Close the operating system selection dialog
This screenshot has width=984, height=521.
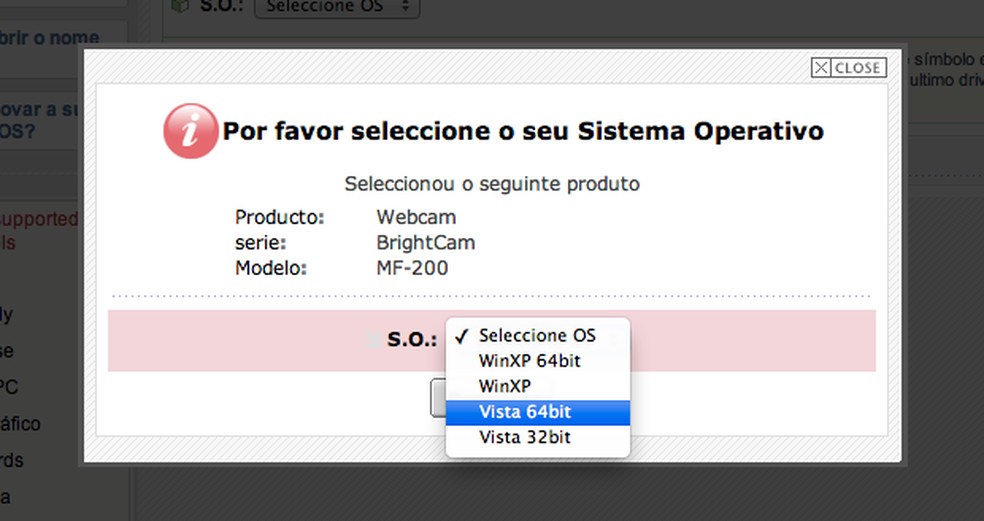(x=848, y=68)
